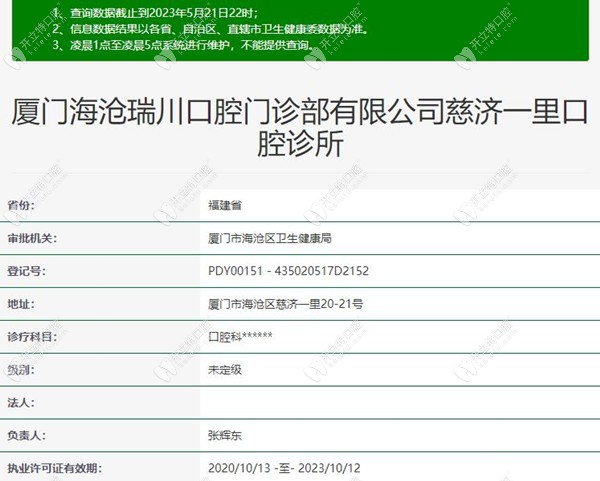
Task: Click the 审批机关 label
Action: pos(32,238)
